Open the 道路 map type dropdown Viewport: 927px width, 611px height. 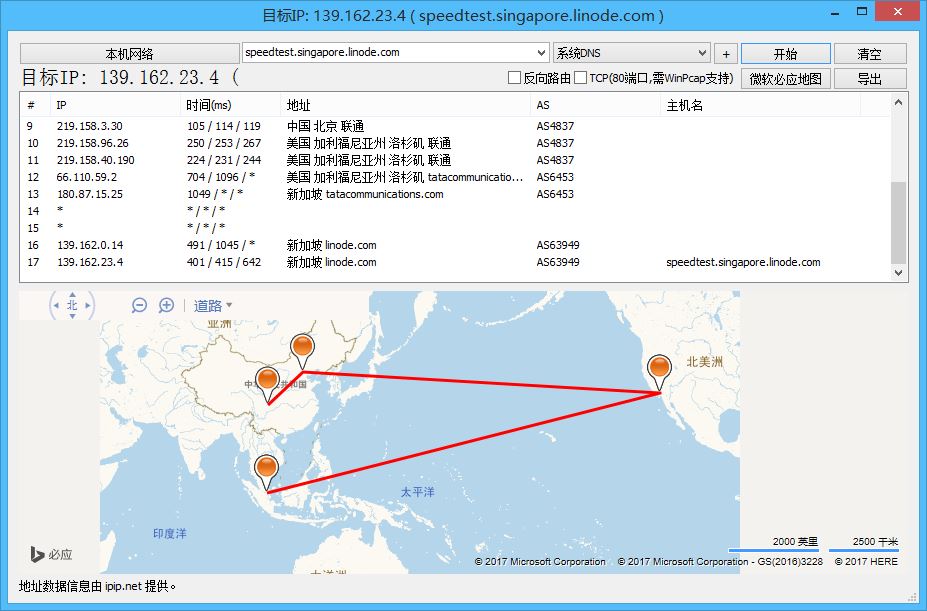pos(213,306)
